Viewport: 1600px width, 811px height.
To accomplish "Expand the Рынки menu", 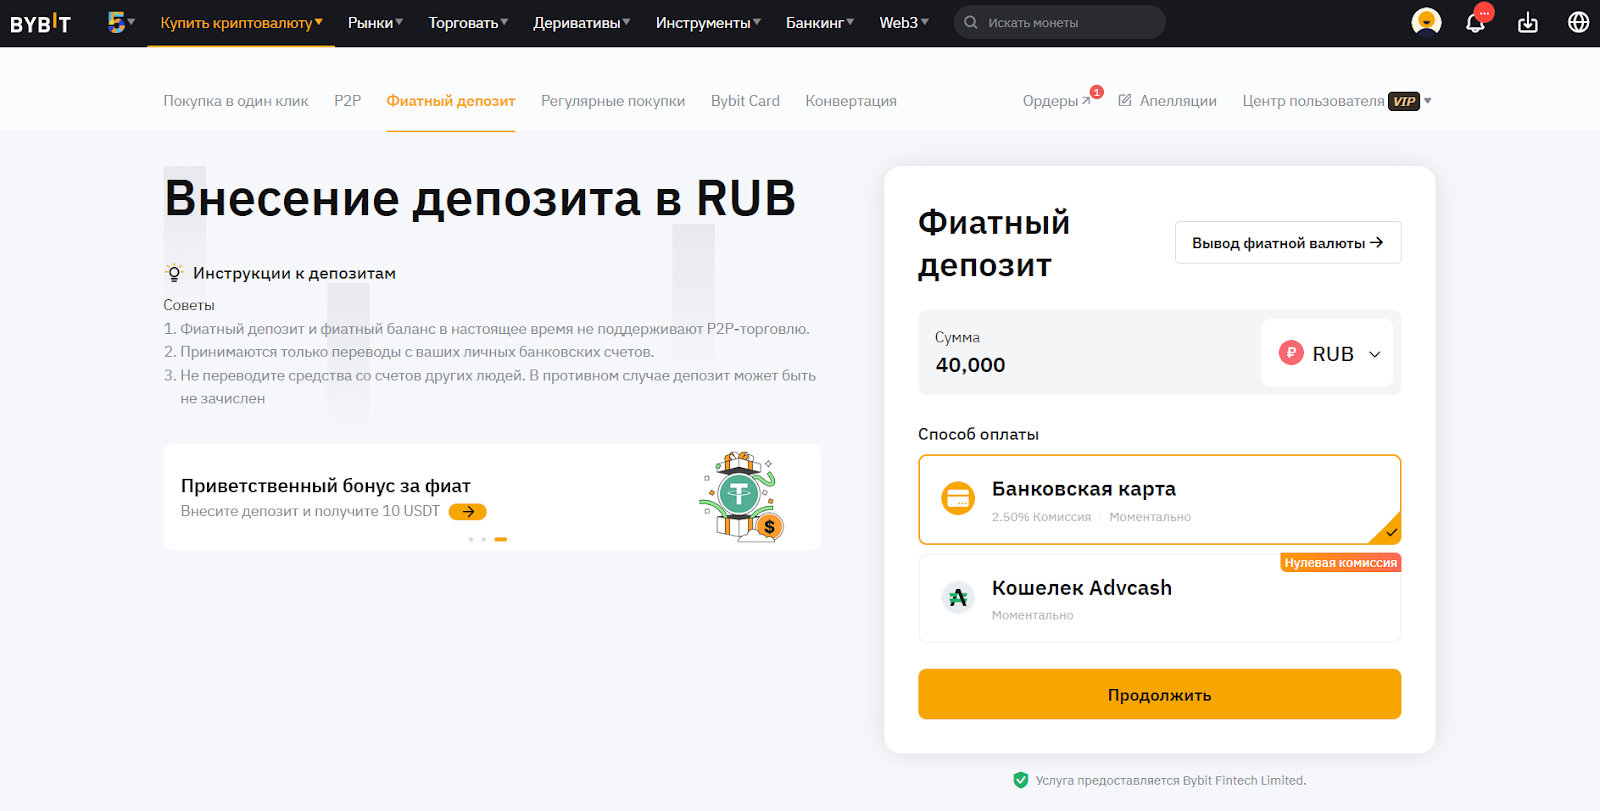I will pyautogui.click(x=375, y=23).
